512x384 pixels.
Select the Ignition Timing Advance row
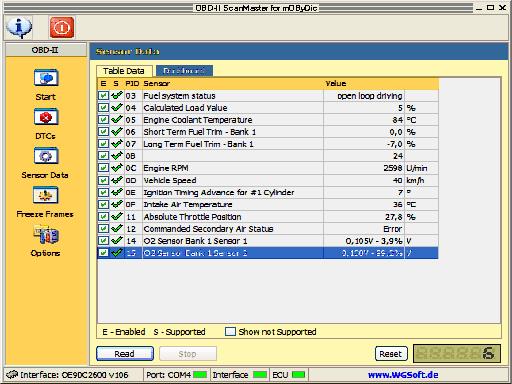click(268, 192)
